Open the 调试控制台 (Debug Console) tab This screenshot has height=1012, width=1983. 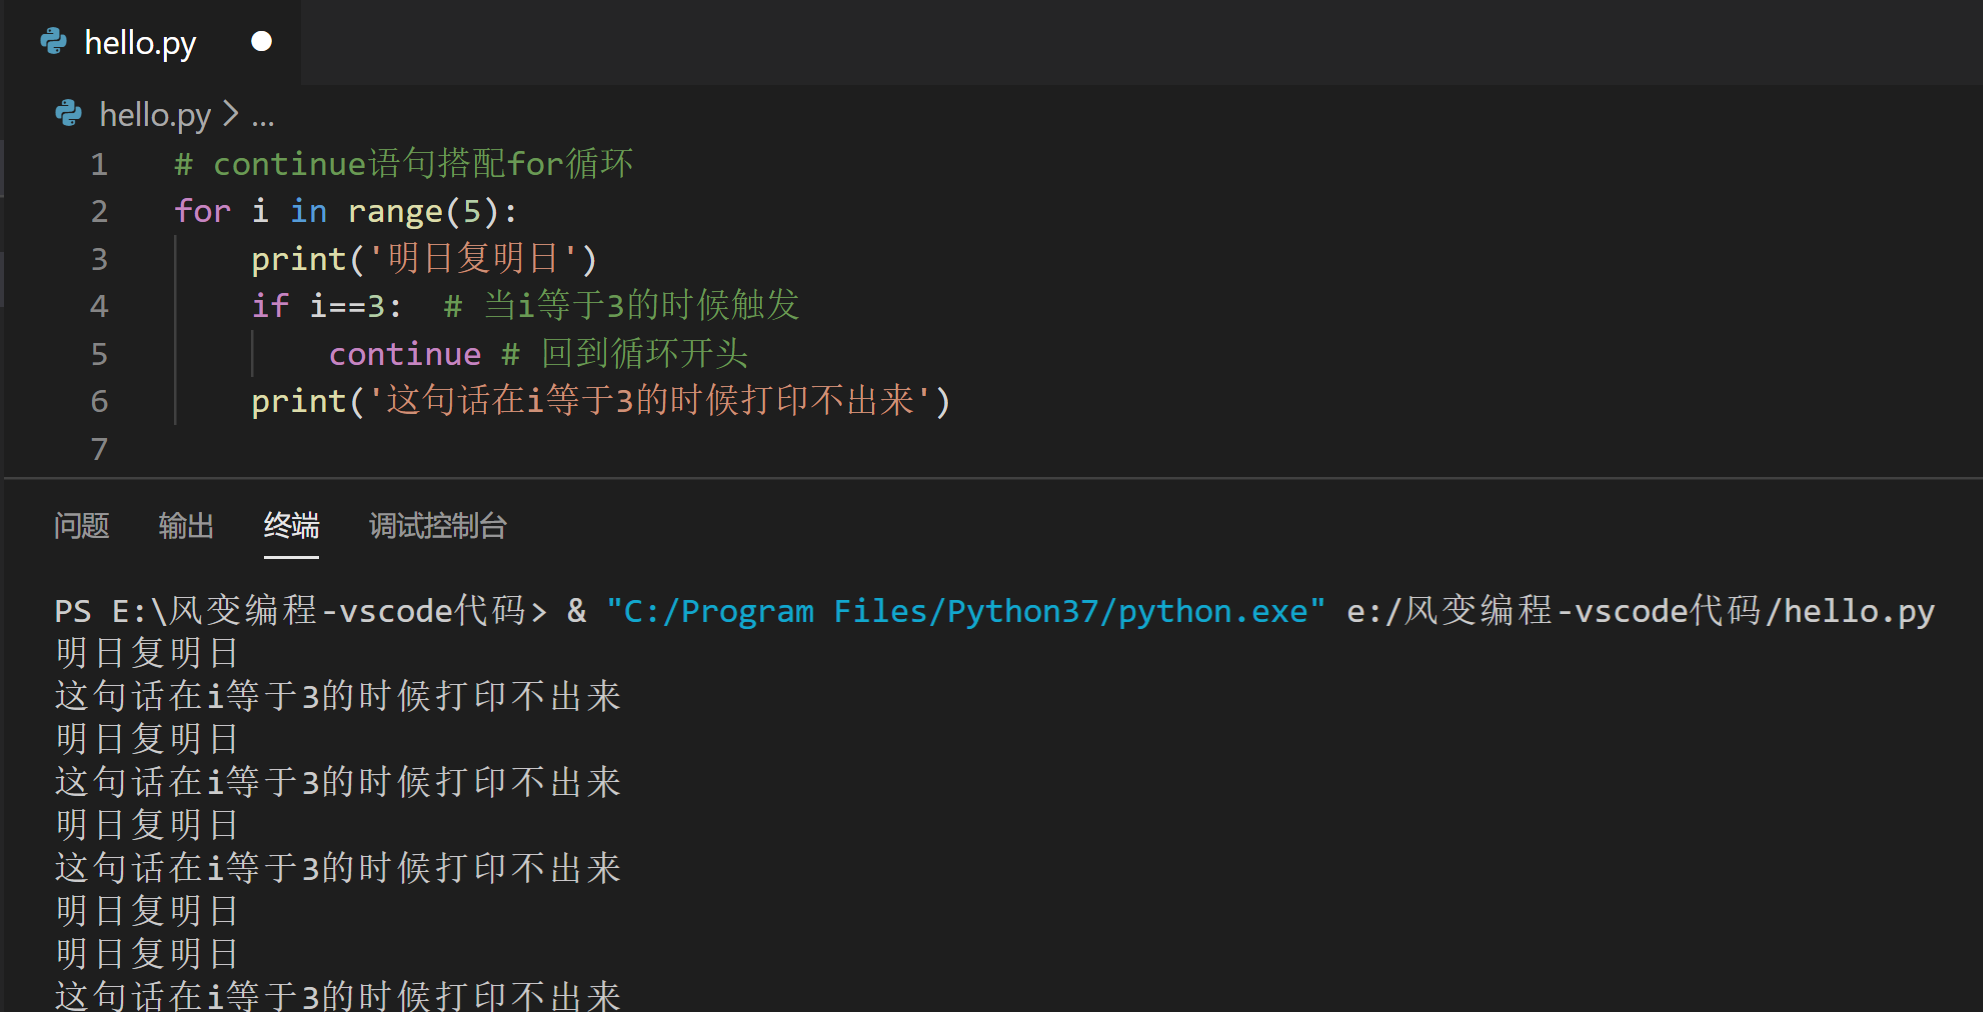click(438, 526)
